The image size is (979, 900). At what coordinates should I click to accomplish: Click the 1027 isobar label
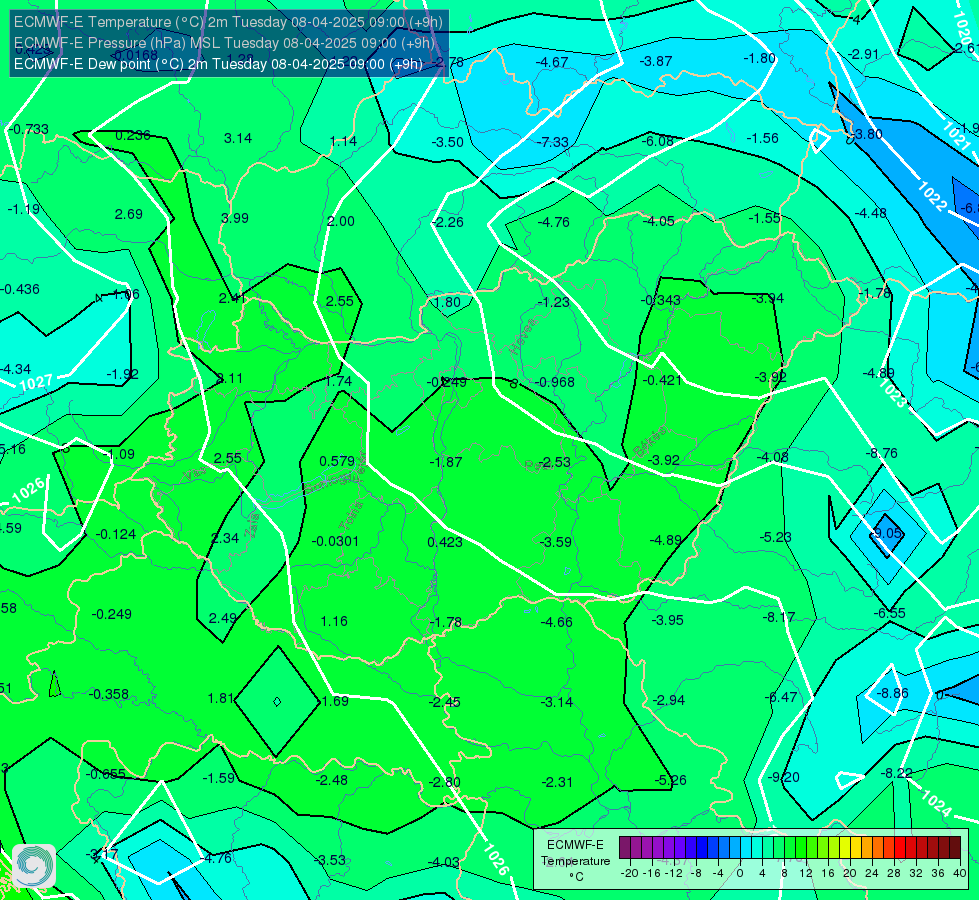click(x=36, y=382)
